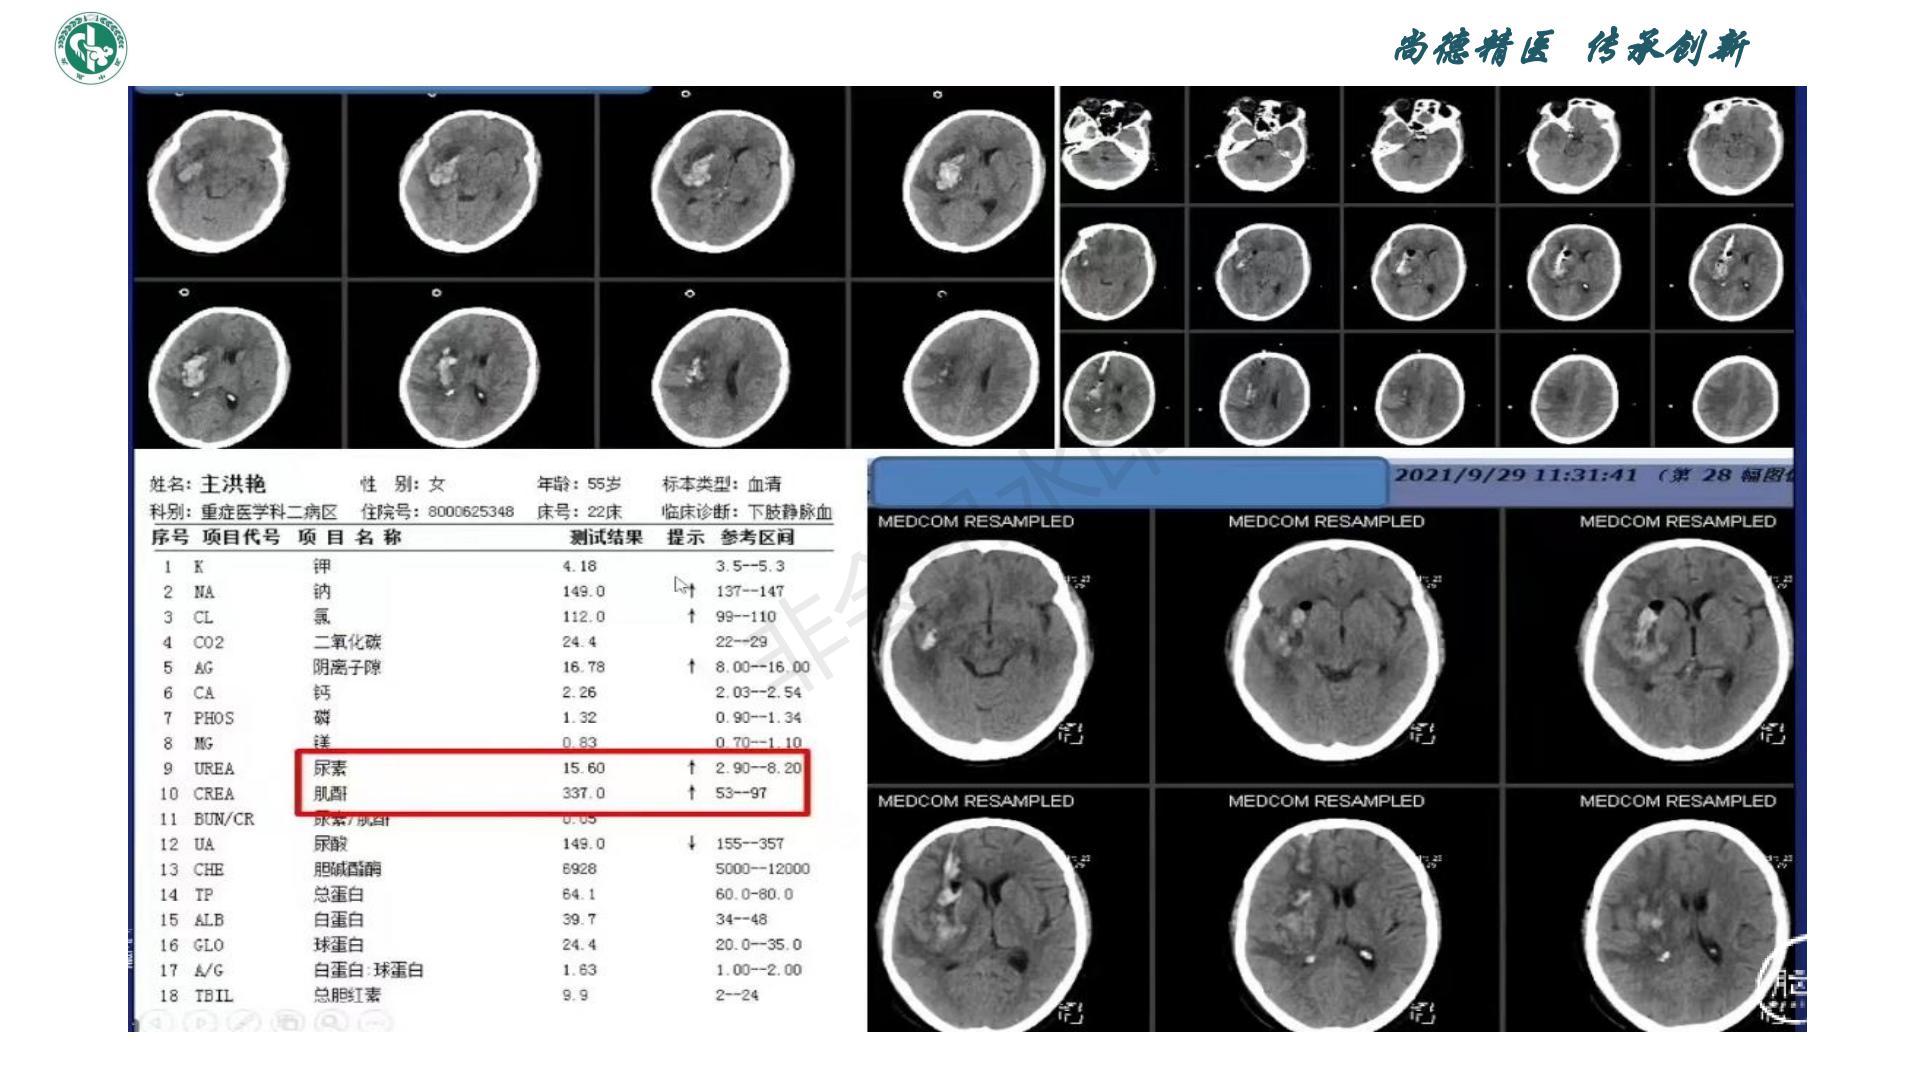Click the department 重症医学科二病区
The image size is (1920, 1080).
(x=269, y=511)
